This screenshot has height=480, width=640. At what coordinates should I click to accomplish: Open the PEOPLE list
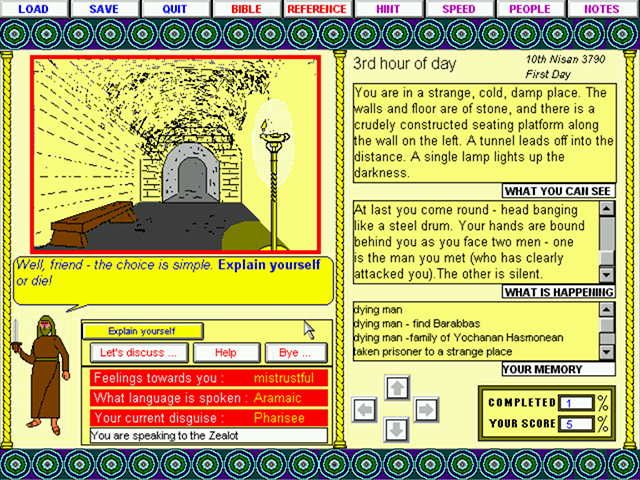530,9
